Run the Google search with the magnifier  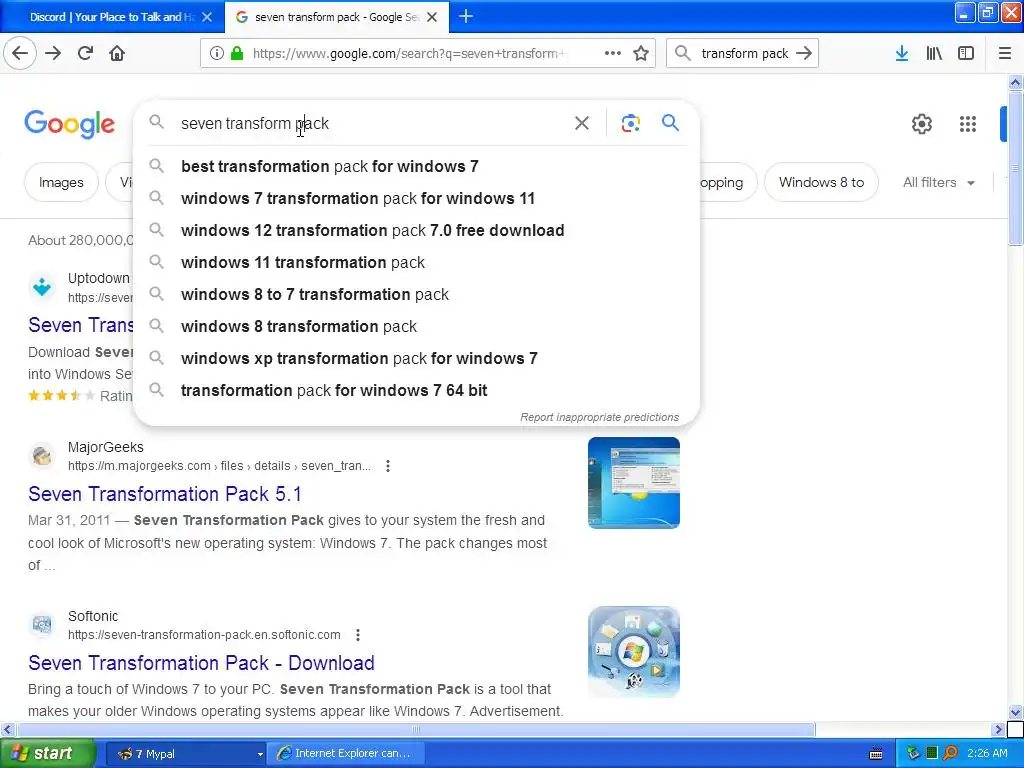(670, 123)
